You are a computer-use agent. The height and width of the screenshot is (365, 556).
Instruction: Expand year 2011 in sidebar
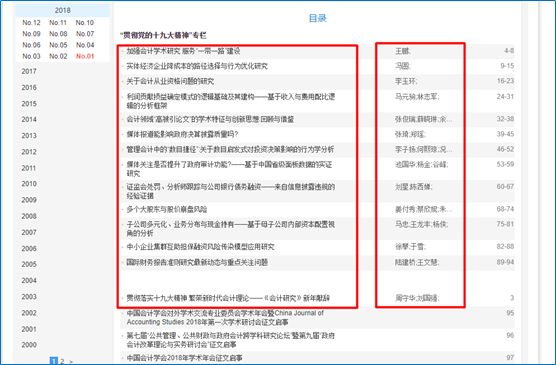[x=29, y=168]
